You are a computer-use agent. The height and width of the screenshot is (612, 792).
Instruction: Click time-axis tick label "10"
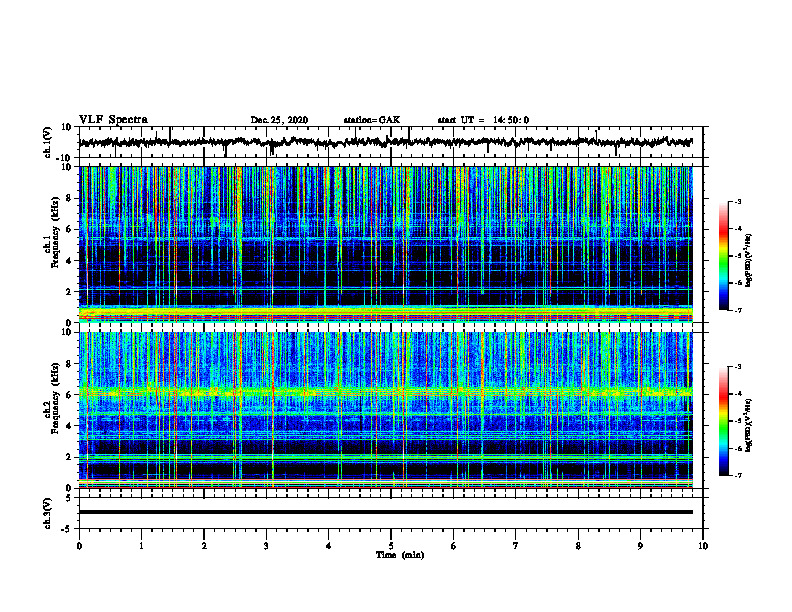coord(703,546)
